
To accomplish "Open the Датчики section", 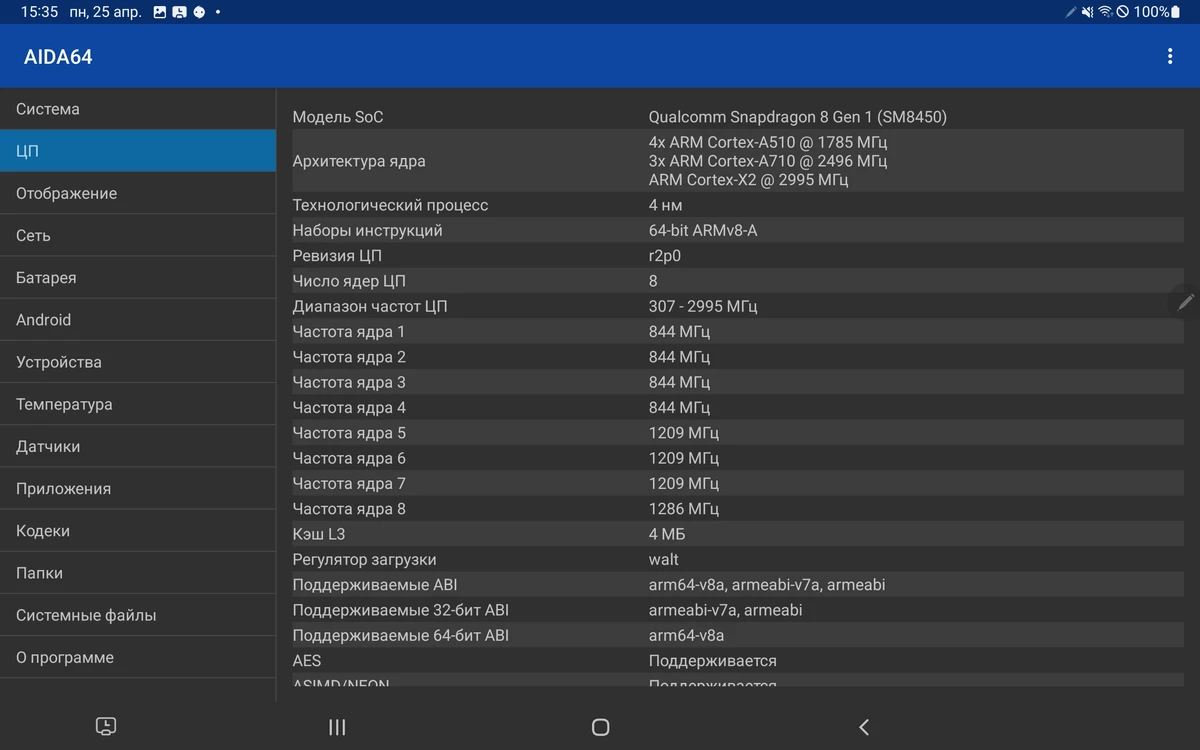I will [138, 446].
